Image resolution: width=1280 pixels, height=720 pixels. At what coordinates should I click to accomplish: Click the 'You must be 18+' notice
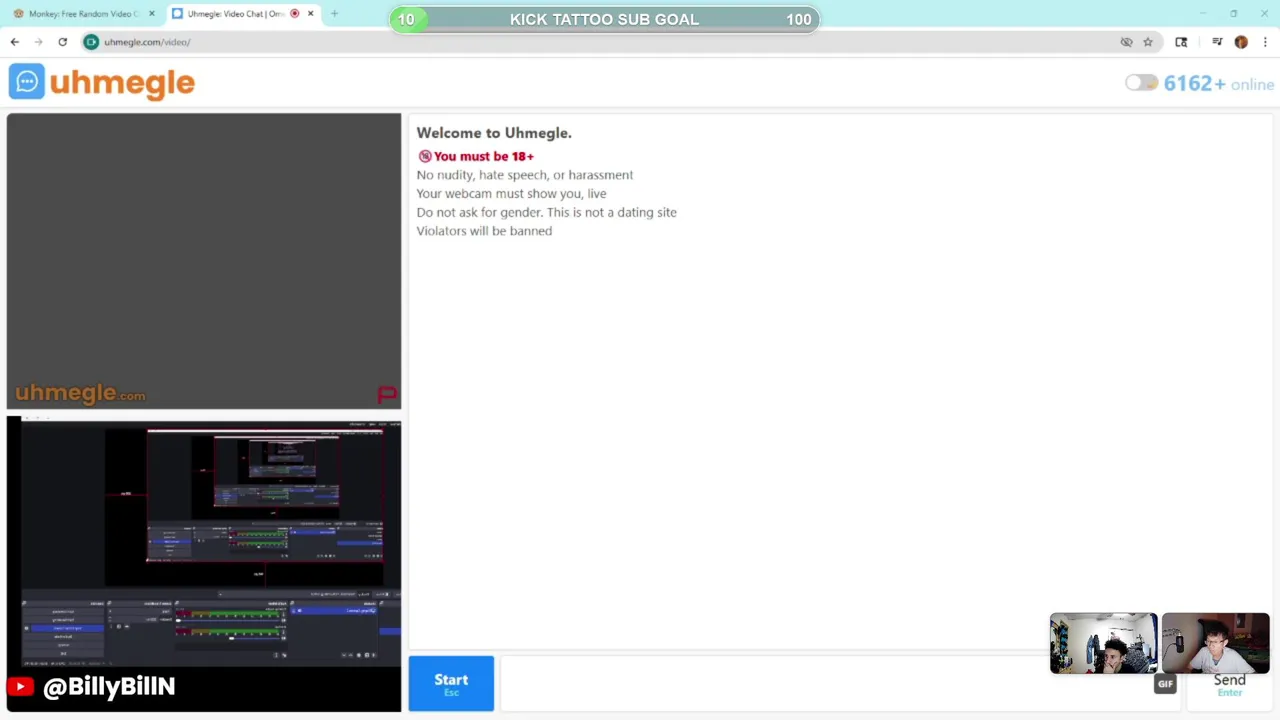point(476,156)
